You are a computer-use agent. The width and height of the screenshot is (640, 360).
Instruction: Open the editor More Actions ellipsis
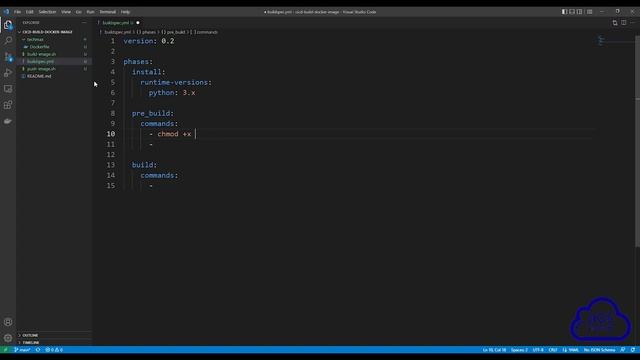click(x=632, y=23)
